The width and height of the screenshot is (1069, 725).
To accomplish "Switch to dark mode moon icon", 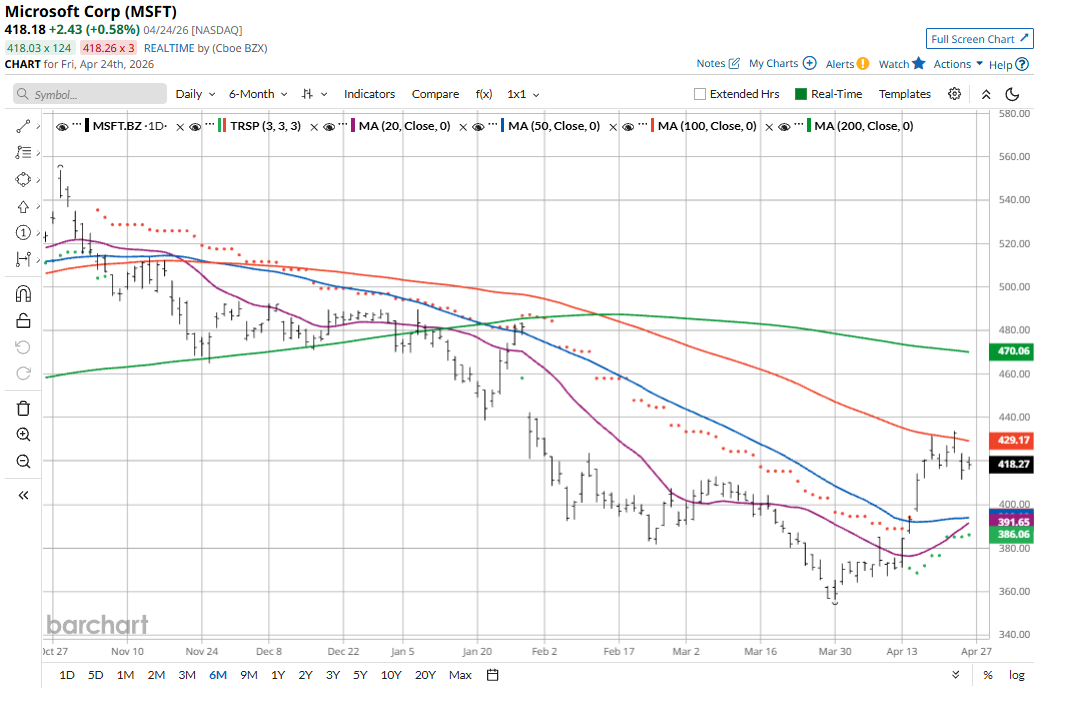I will (x=1012, y=94).
